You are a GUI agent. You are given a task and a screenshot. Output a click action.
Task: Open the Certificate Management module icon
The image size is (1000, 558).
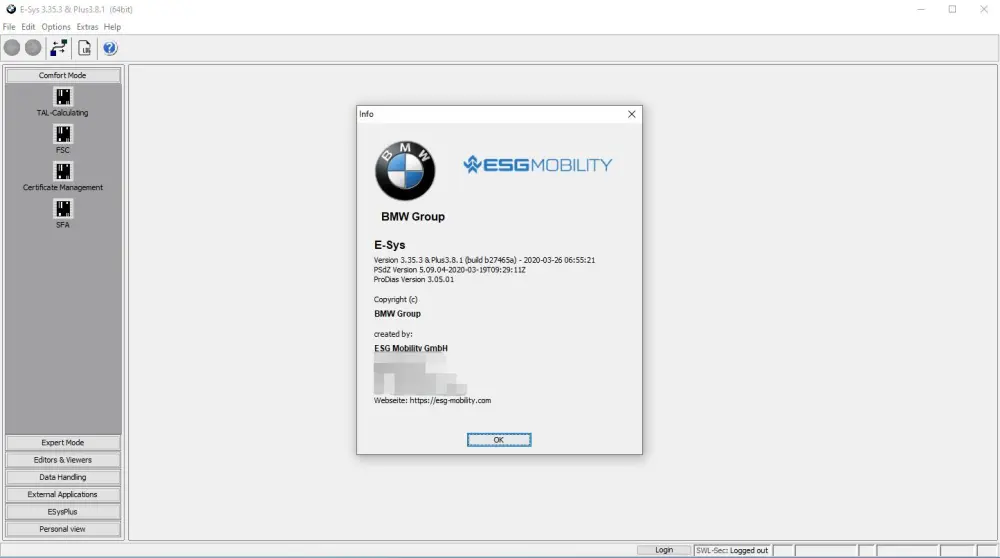coord(63,171)
